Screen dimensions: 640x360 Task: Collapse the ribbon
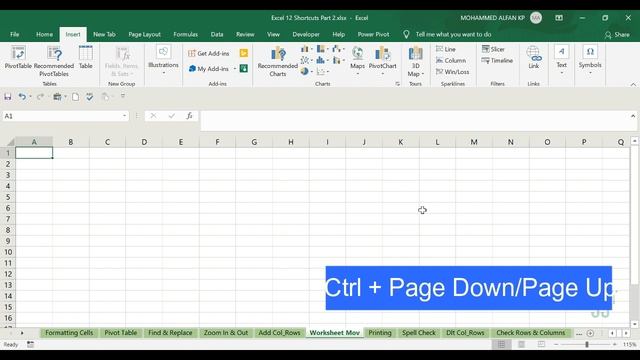[633, 84]
